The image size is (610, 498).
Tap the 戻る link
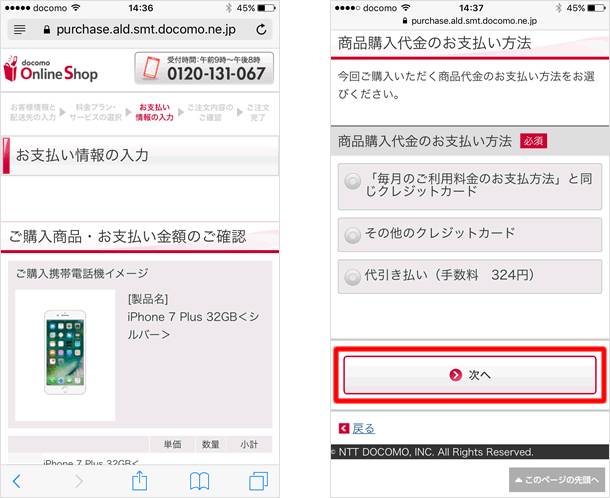363,428
